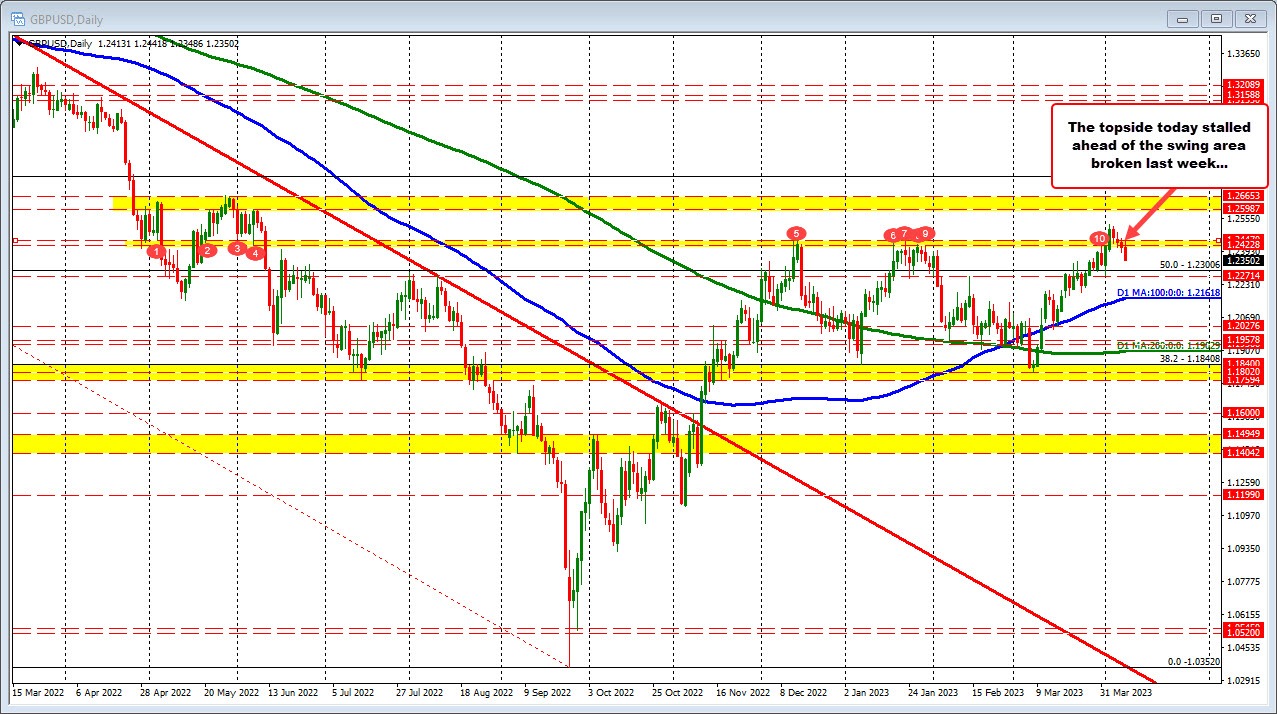Click the 13 Jun 2022 date label
Viewport: 1277px width, 714px height.
coord(294,691)
